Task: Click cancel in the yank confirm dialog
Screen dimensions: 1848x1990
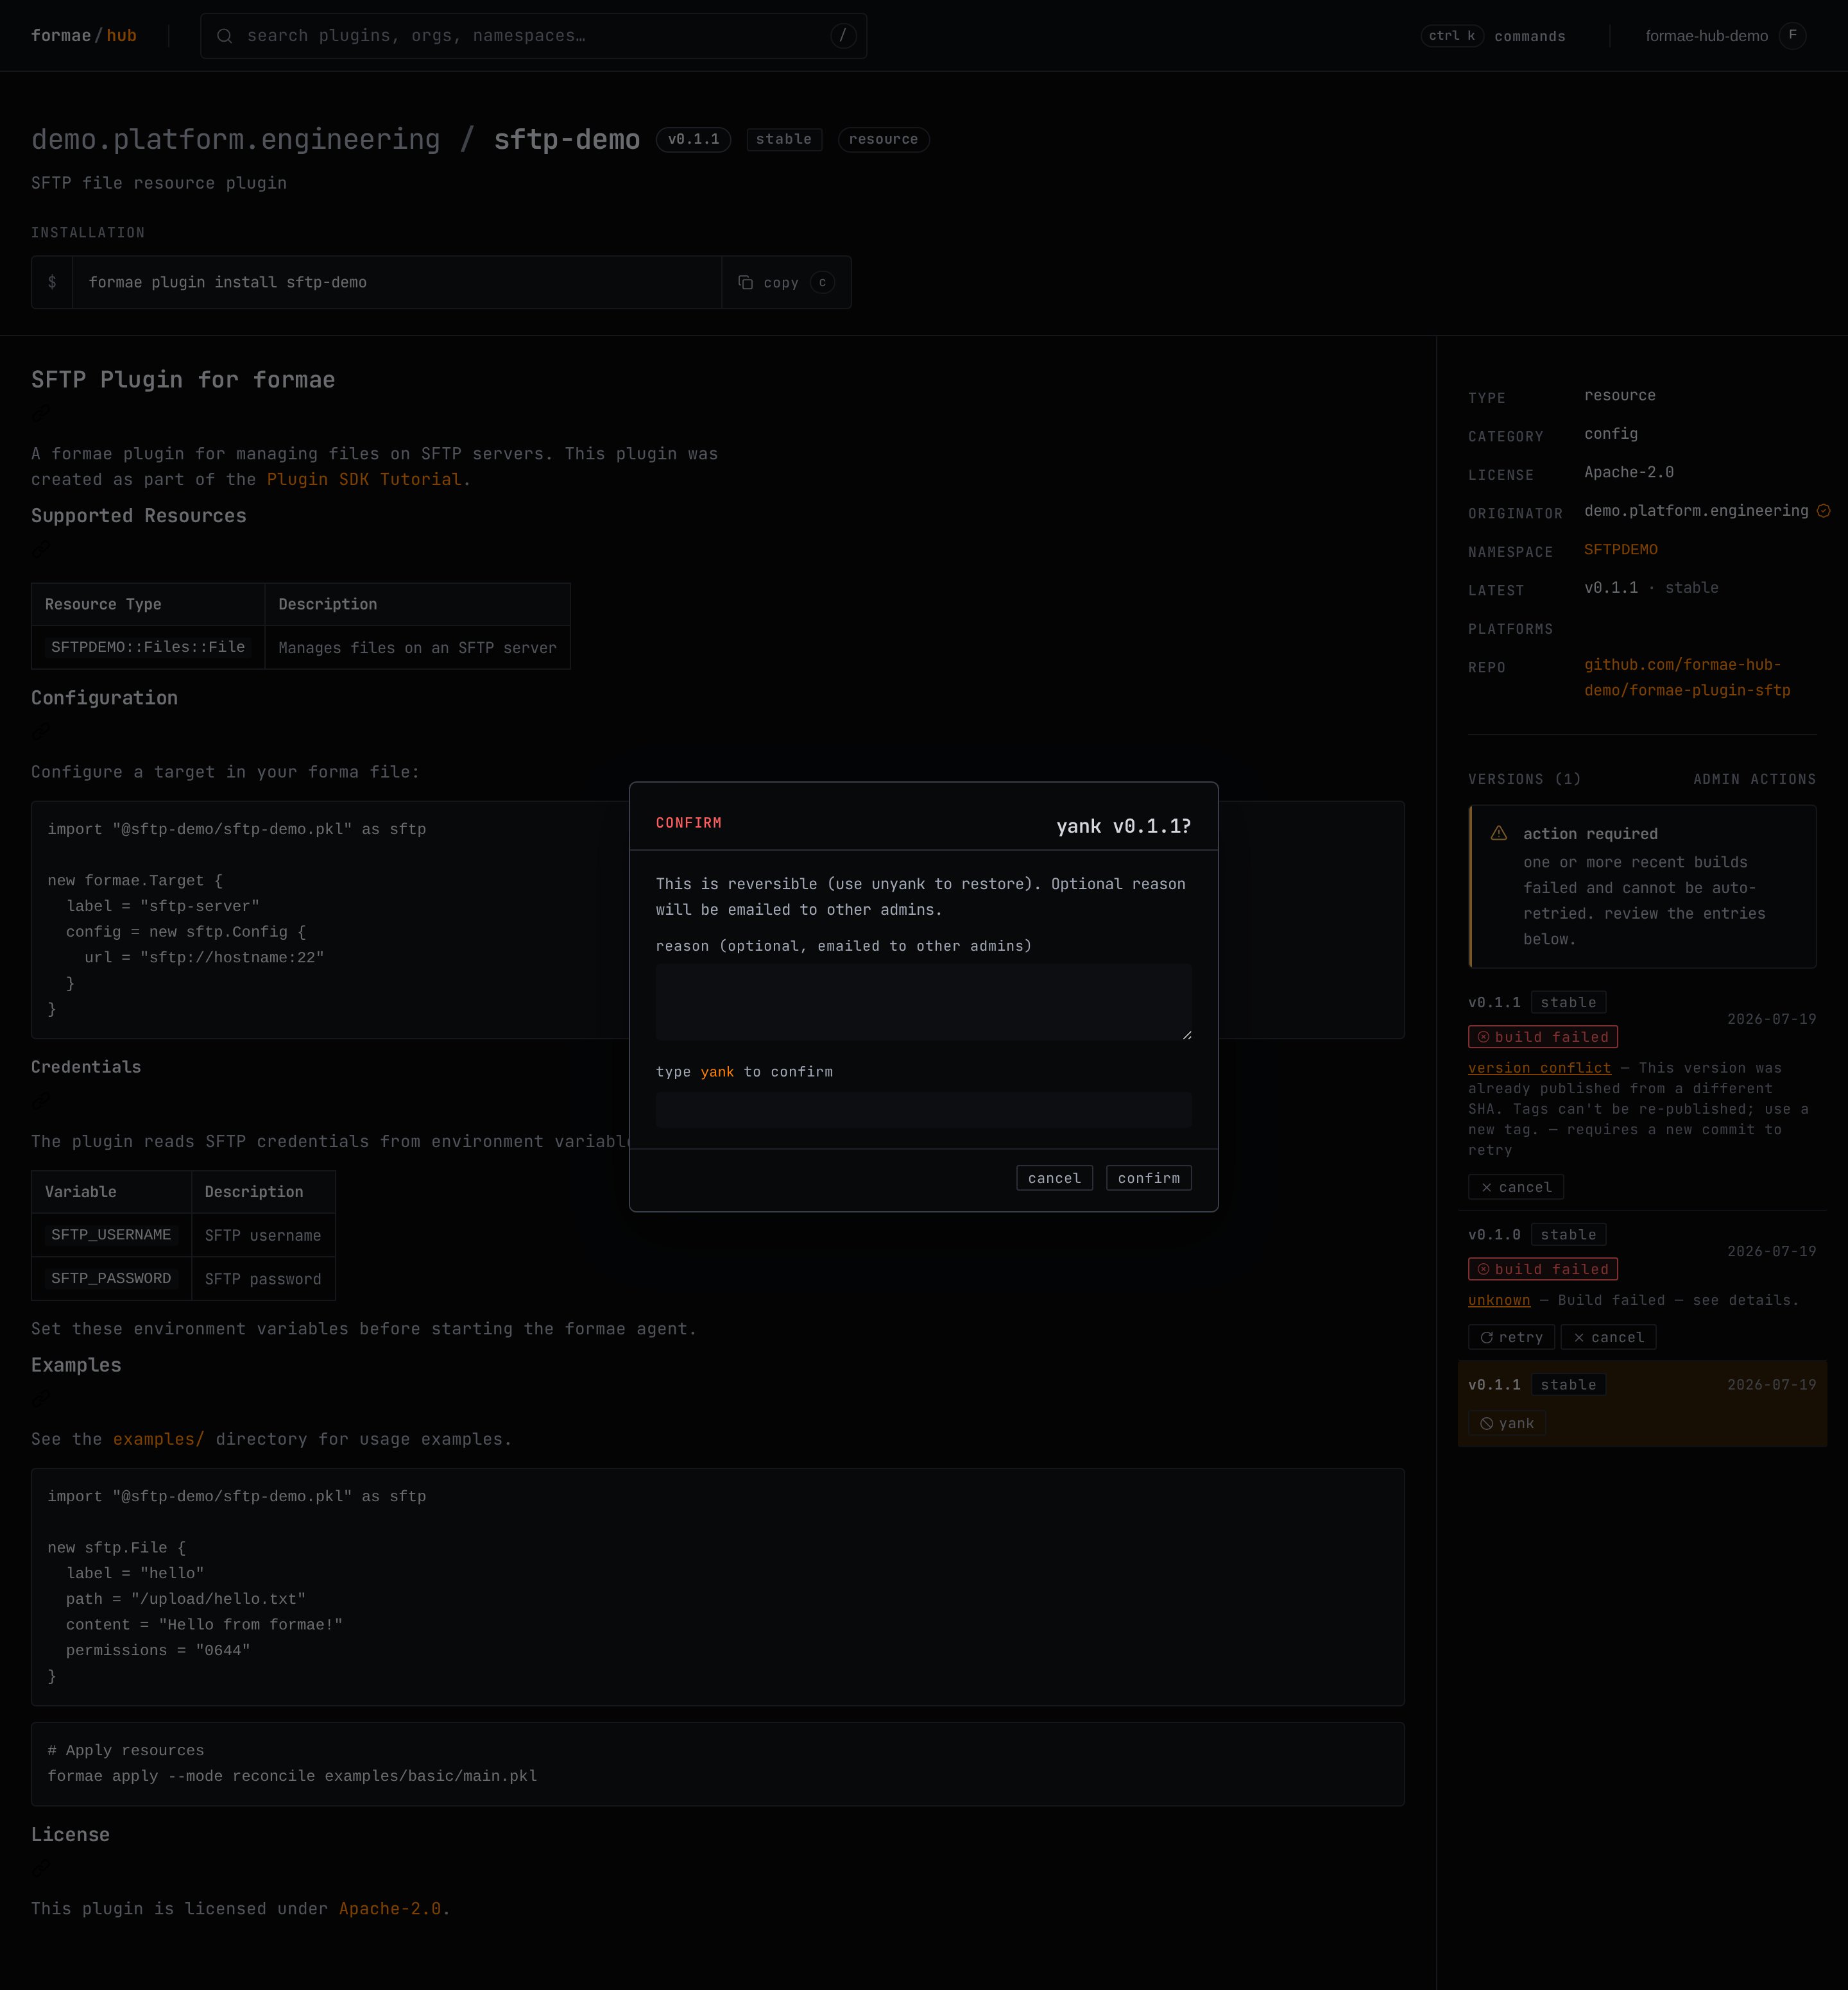Action: pyautogui.click(x=1054, y=1178)
